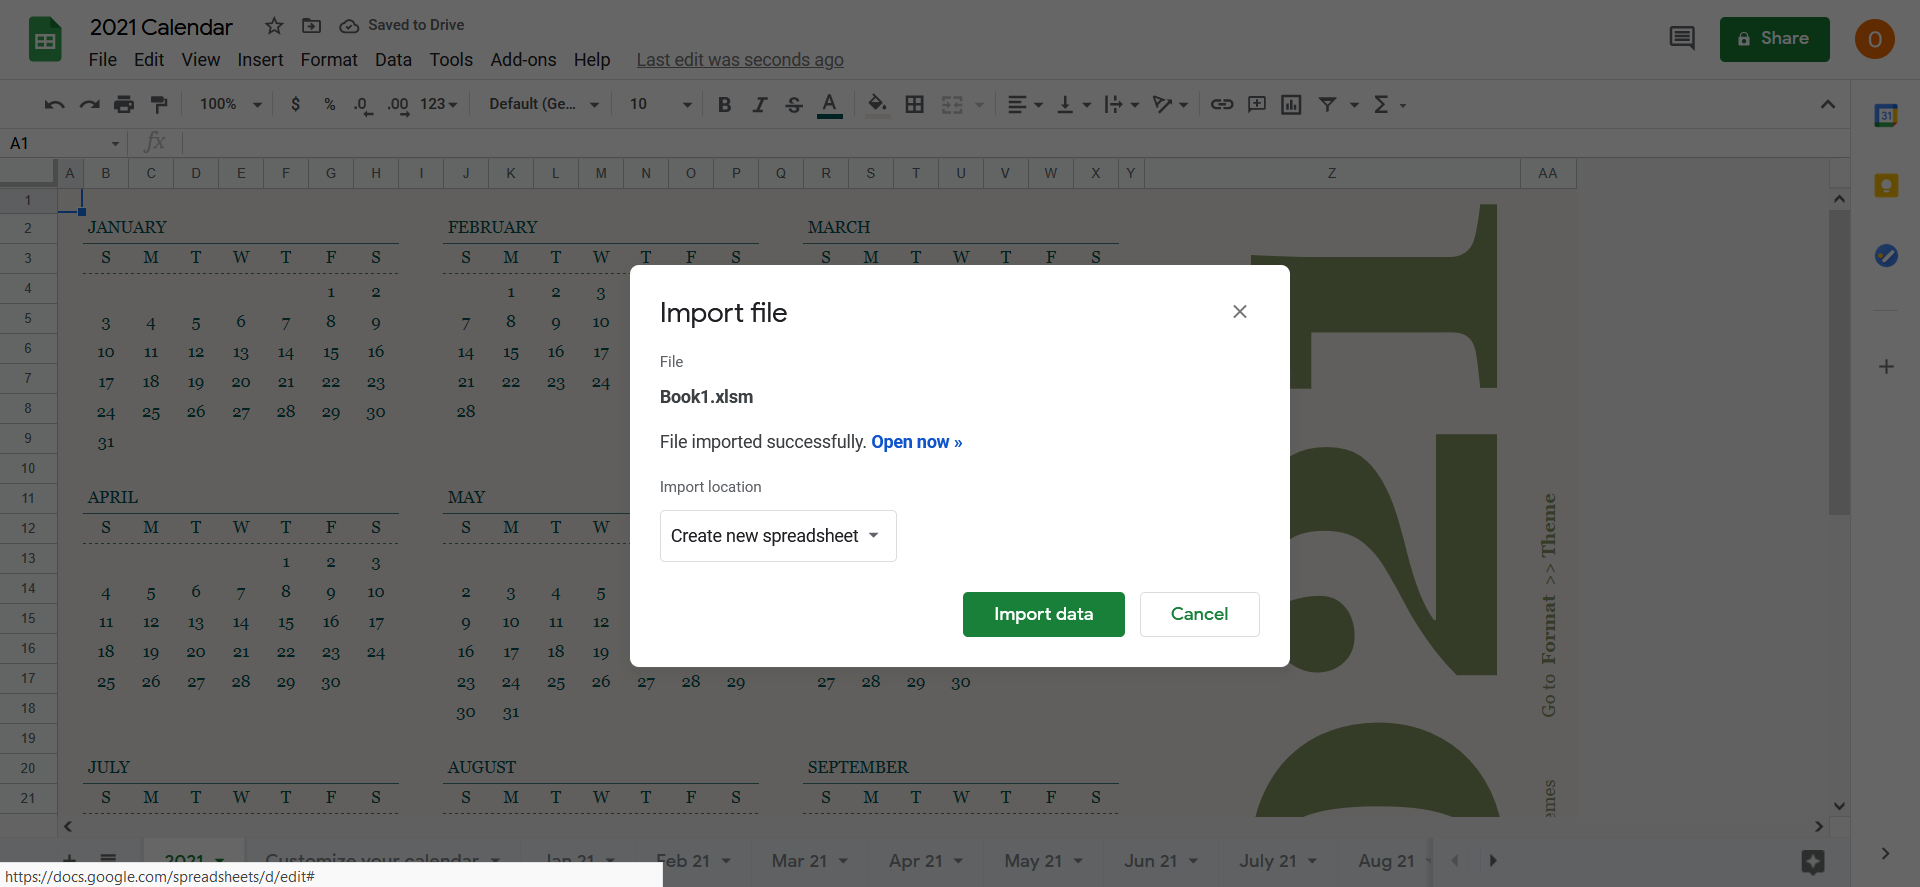The image size is (1920, 887).
Task: Click the borders icon
Action: [914, 104]
